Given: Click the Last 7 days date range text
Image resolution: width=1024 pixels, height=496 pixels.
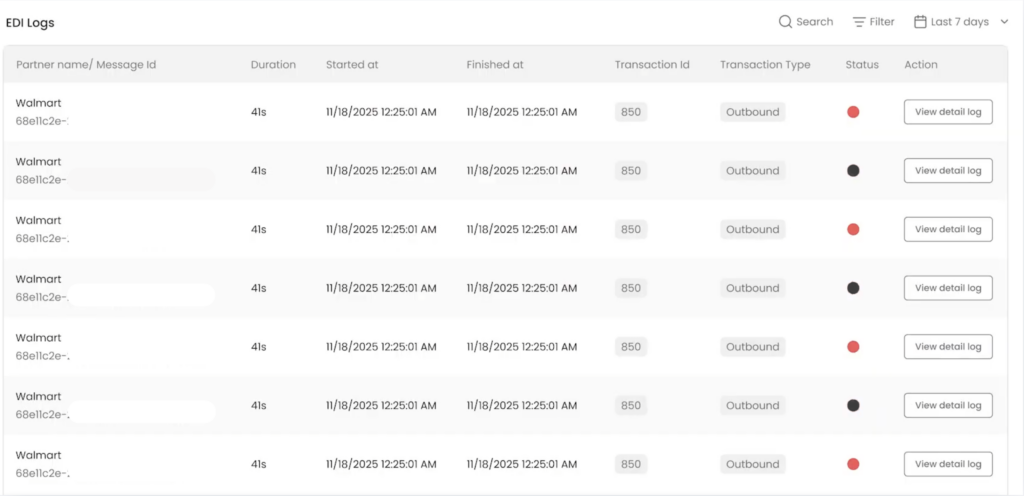Looking at the screenshot, I should click(x=960, y=22).
